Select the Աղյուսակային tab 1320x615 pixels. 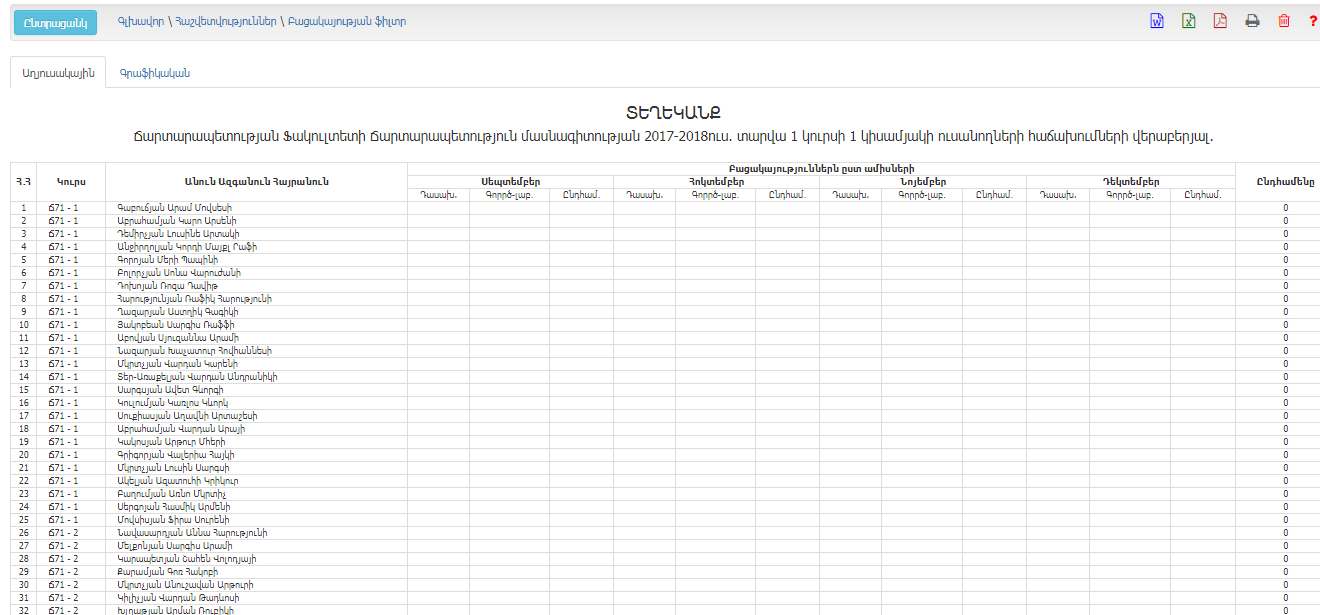[58, 73]
